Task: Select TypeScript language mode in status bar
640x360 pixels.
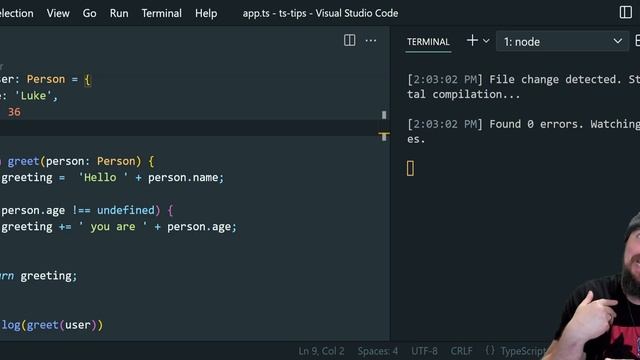Action: coord(522,351)
